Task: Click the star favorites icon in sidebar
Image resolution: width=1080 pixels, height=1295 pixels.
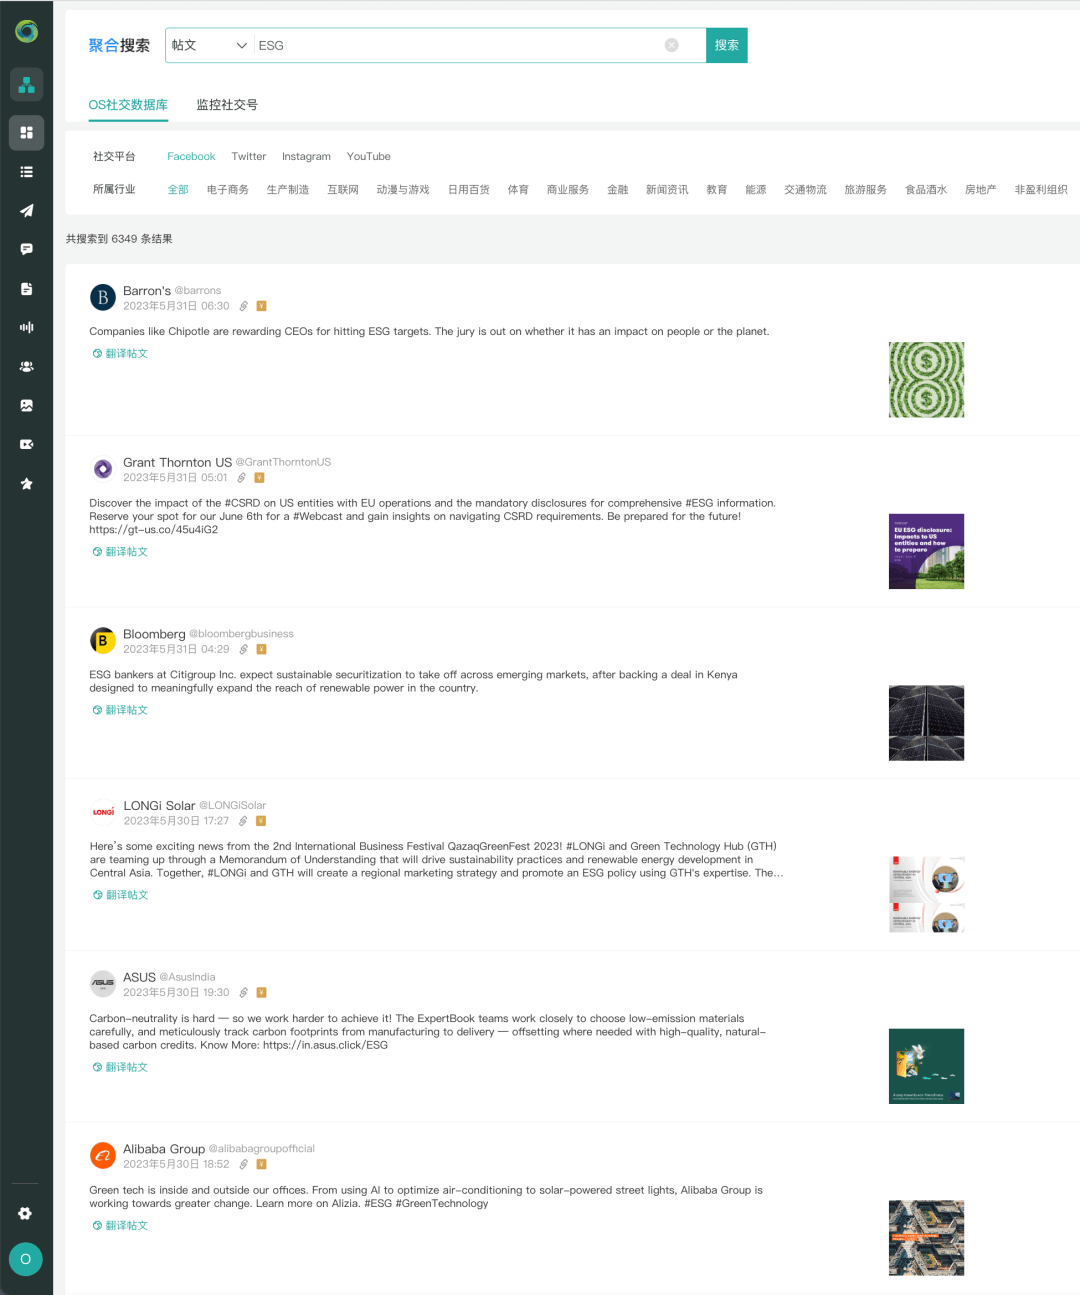Action: pyautogui.click(x=27, y=483)
